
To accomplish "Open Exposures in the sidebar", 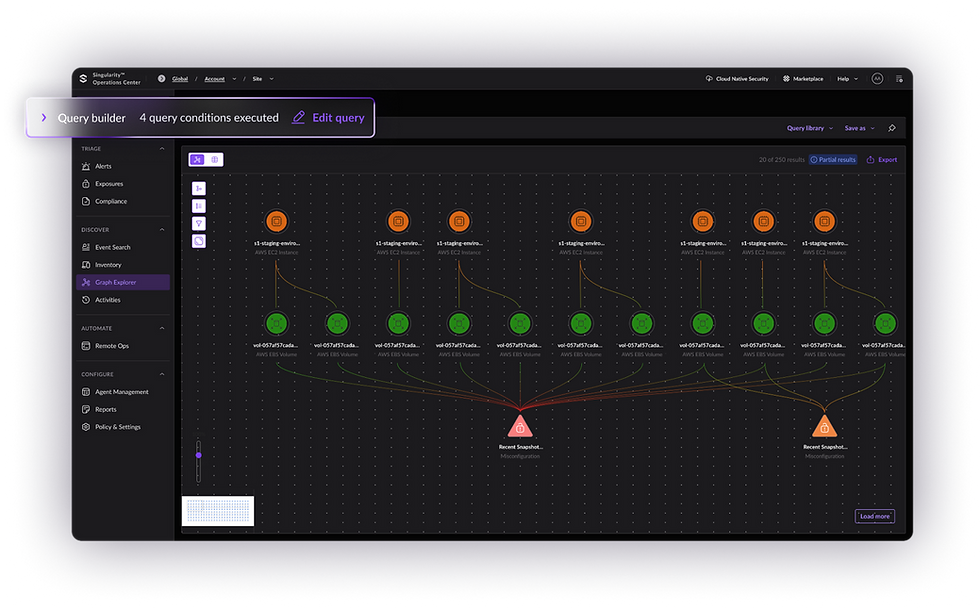I will coord(122,184).
